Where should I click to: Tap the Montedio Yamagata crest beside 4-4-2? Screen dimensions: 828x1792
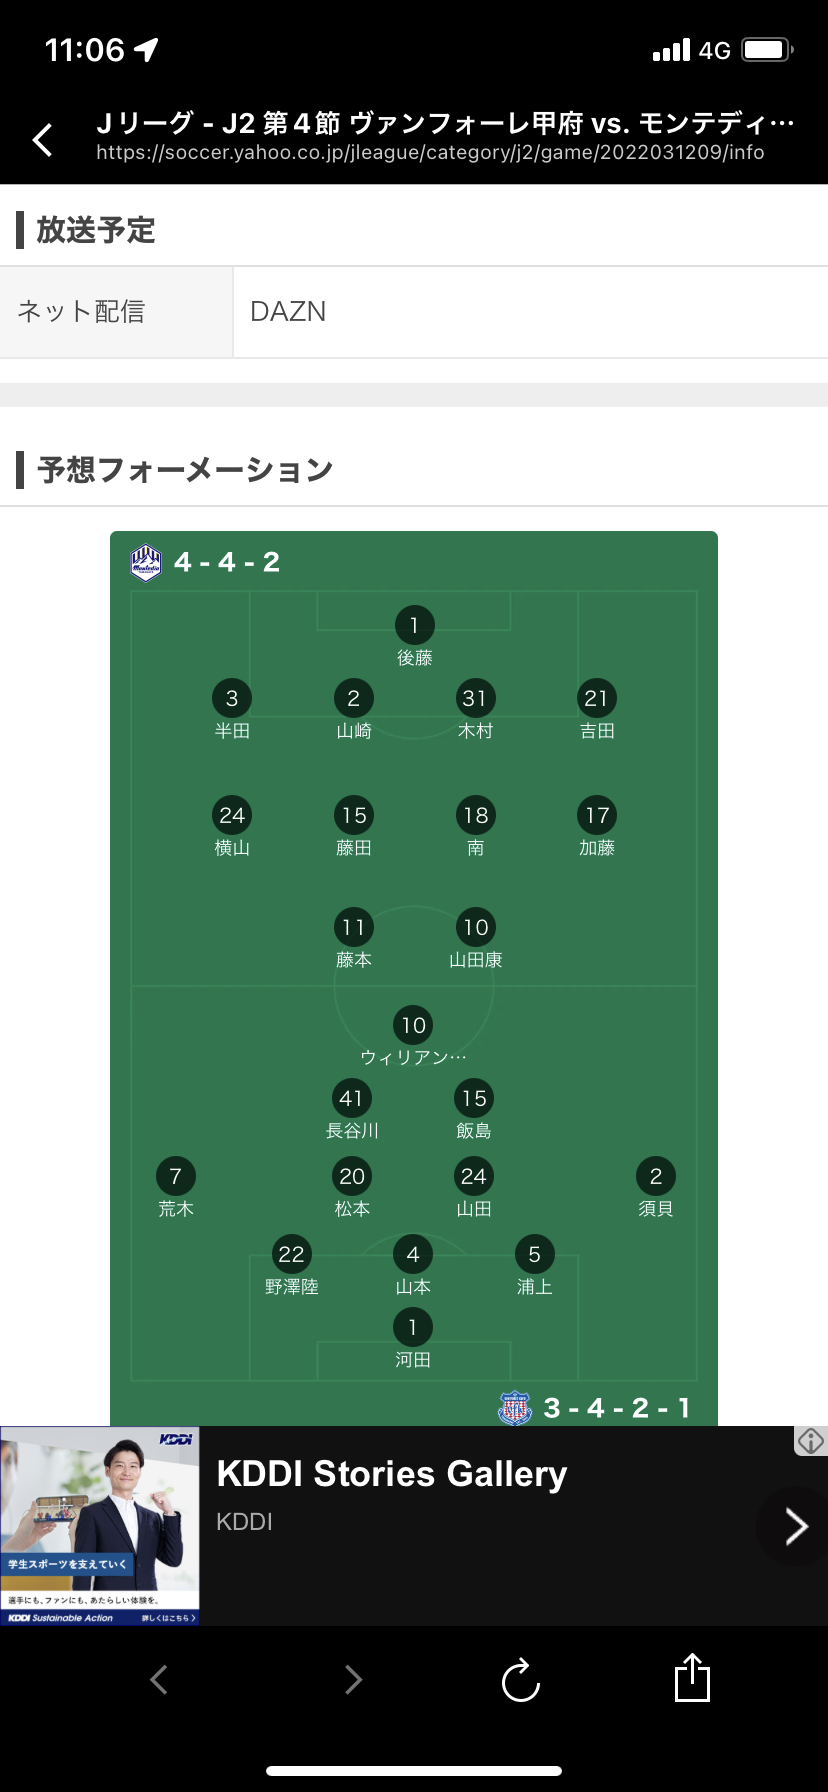(146, 562)
